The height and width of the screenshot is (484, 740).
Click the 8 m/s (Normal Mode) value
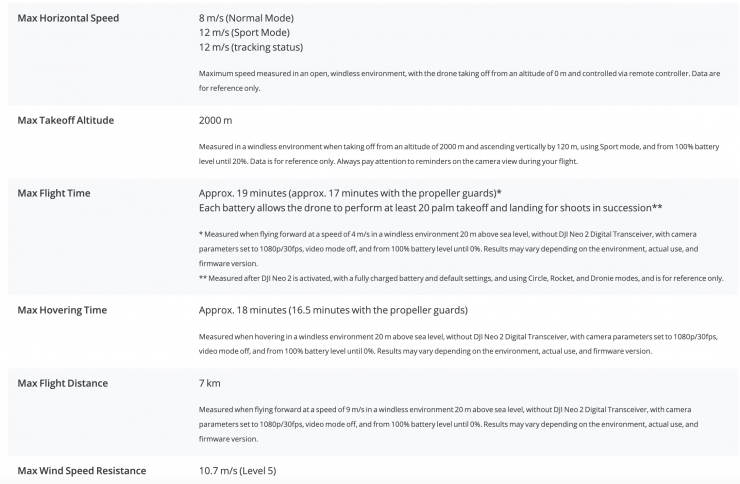pyautogui.click(x=246, y=18)
